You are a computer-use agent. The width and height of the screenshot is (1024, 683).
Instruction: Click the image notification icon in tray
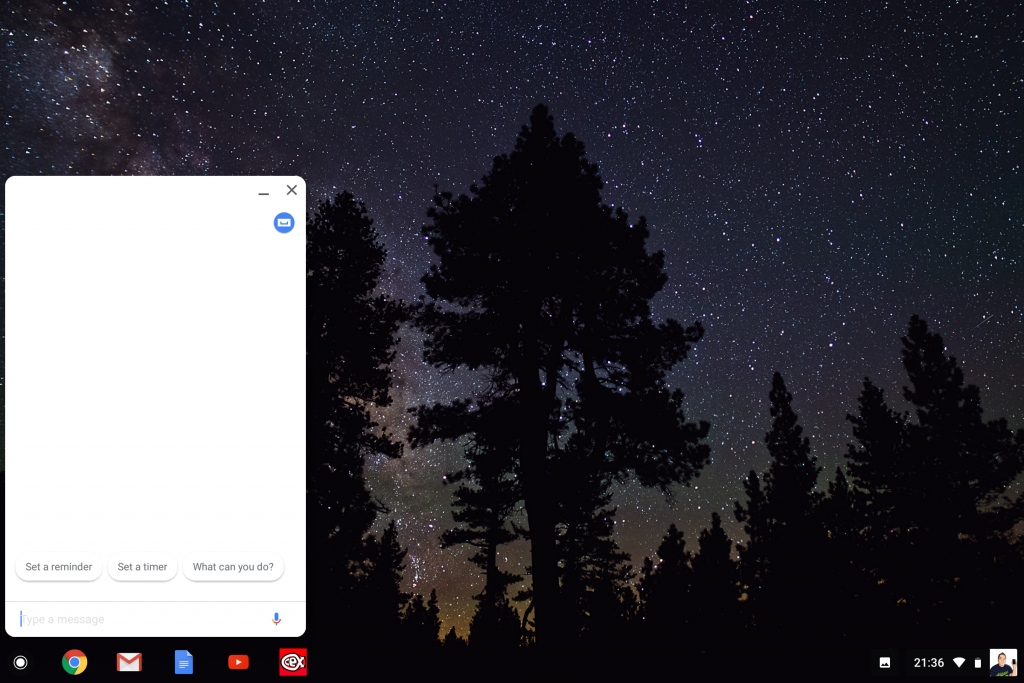click(885, 662)
